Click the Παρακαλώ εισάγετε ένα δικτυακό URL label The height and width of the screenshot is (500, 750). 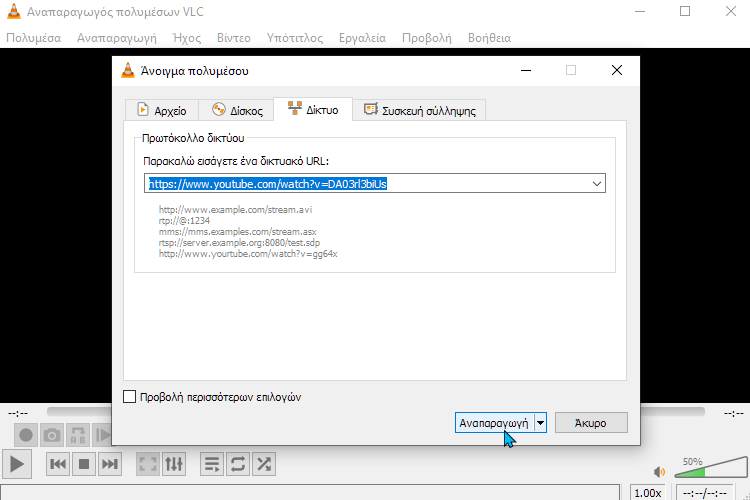click(x=236, y=161)
